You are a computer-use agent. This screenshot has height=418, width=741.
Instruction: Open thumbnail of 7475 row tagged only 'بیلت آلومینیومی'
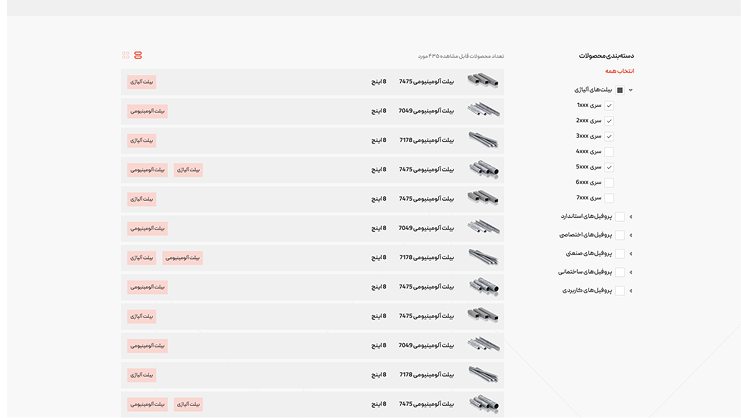pyautogui.click(x=483, y=287)
